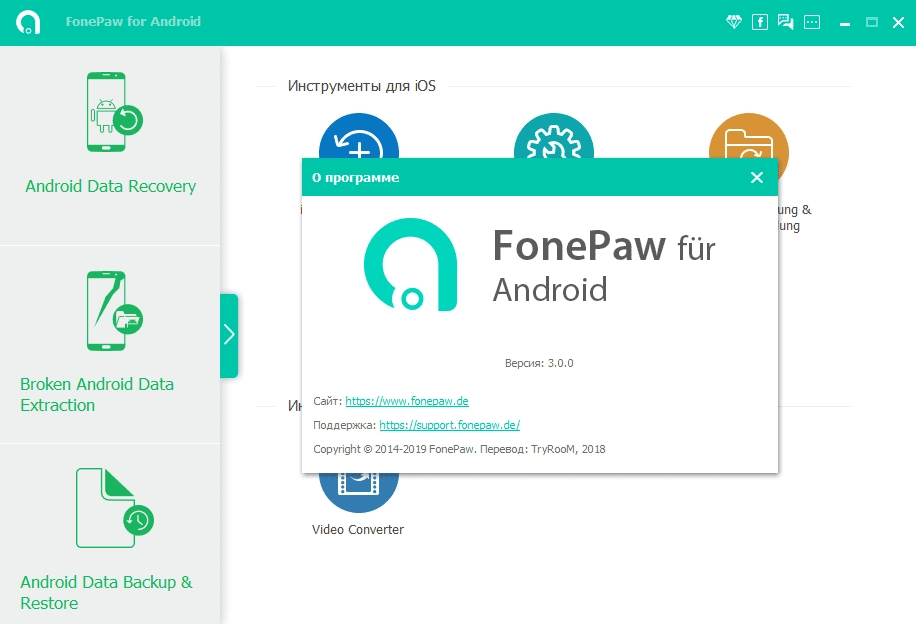Click the Инструменты для iOS heading
This screenshot has height=624, width=916.
pyautogui.click(x=362, y=86)
